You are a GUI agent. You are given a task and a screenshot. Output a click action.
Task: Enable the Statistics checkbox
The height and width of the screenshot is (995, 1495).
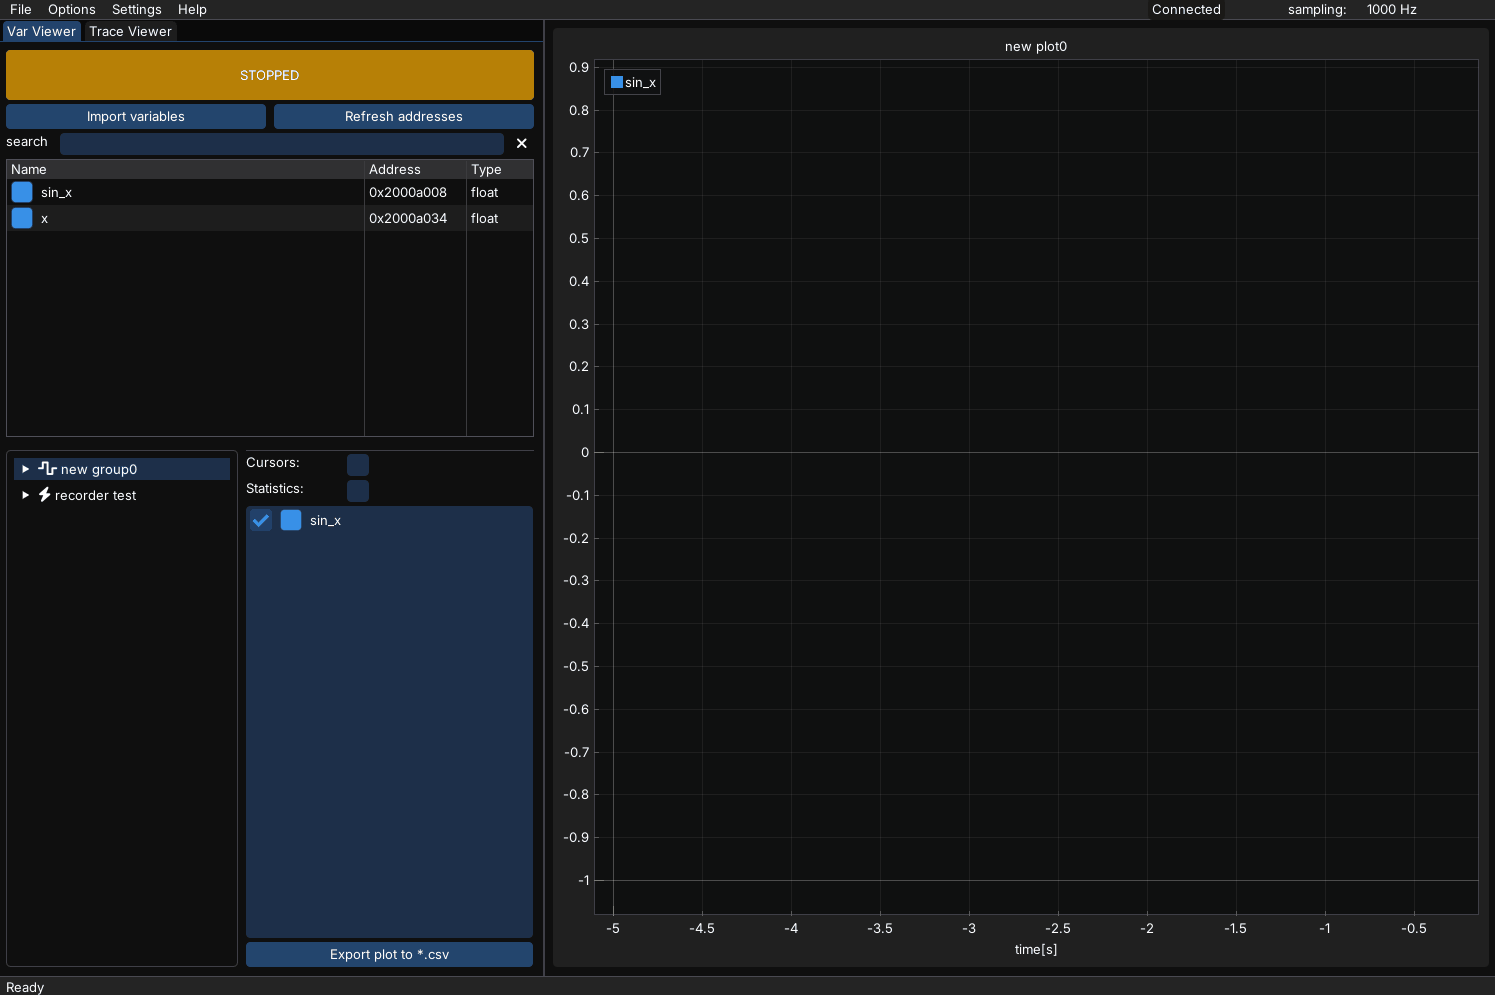click(358, 490)
